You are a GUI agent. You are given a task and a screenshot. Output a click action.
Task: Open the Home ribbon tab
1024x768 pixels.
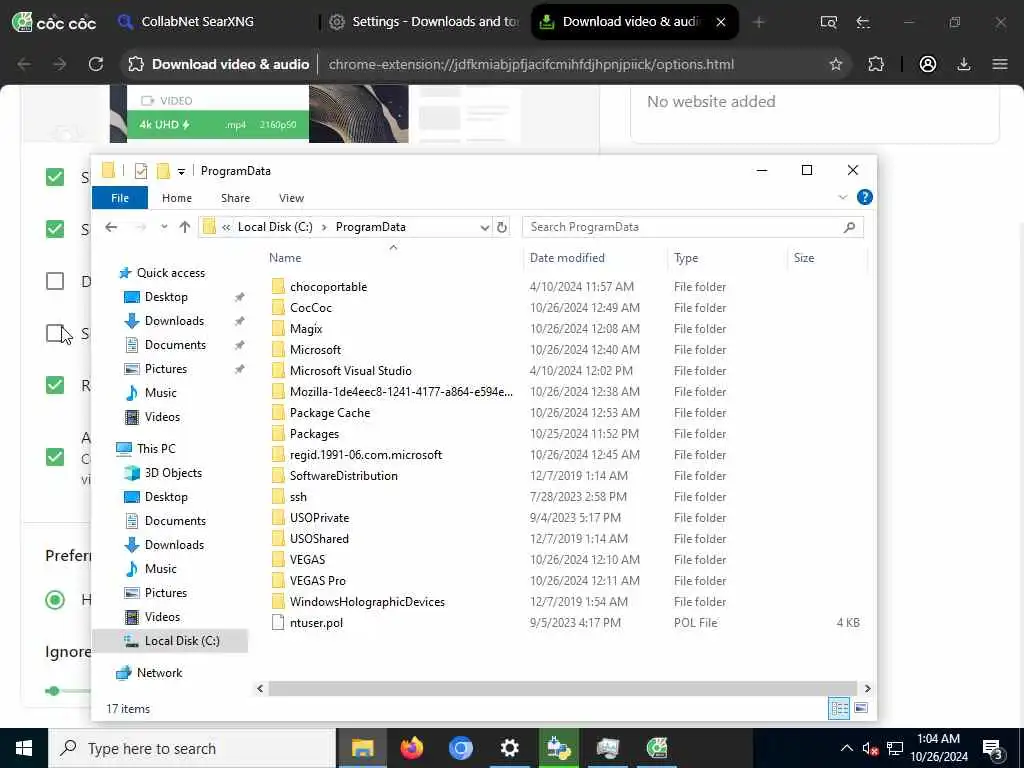click(x=176, y=198)
